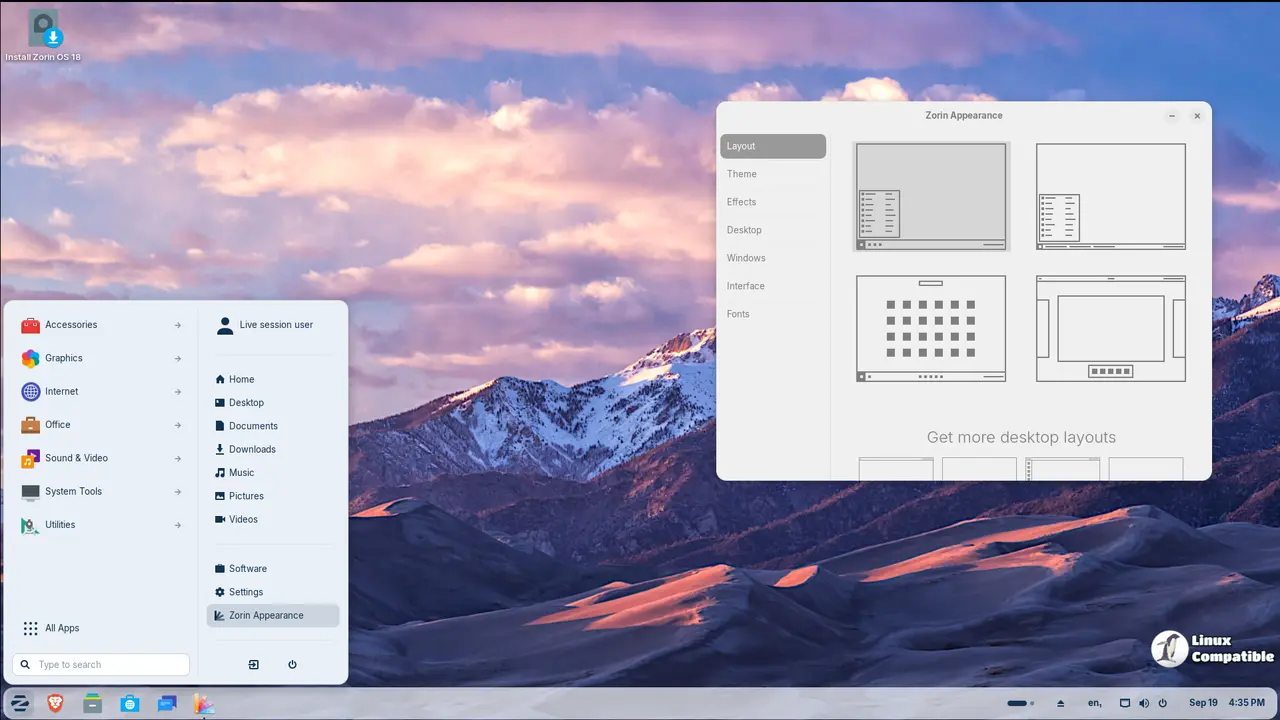Launch Brave browser from the taskbar
The height and width of the screenshot is (720, 1280).
coord(57,703)
